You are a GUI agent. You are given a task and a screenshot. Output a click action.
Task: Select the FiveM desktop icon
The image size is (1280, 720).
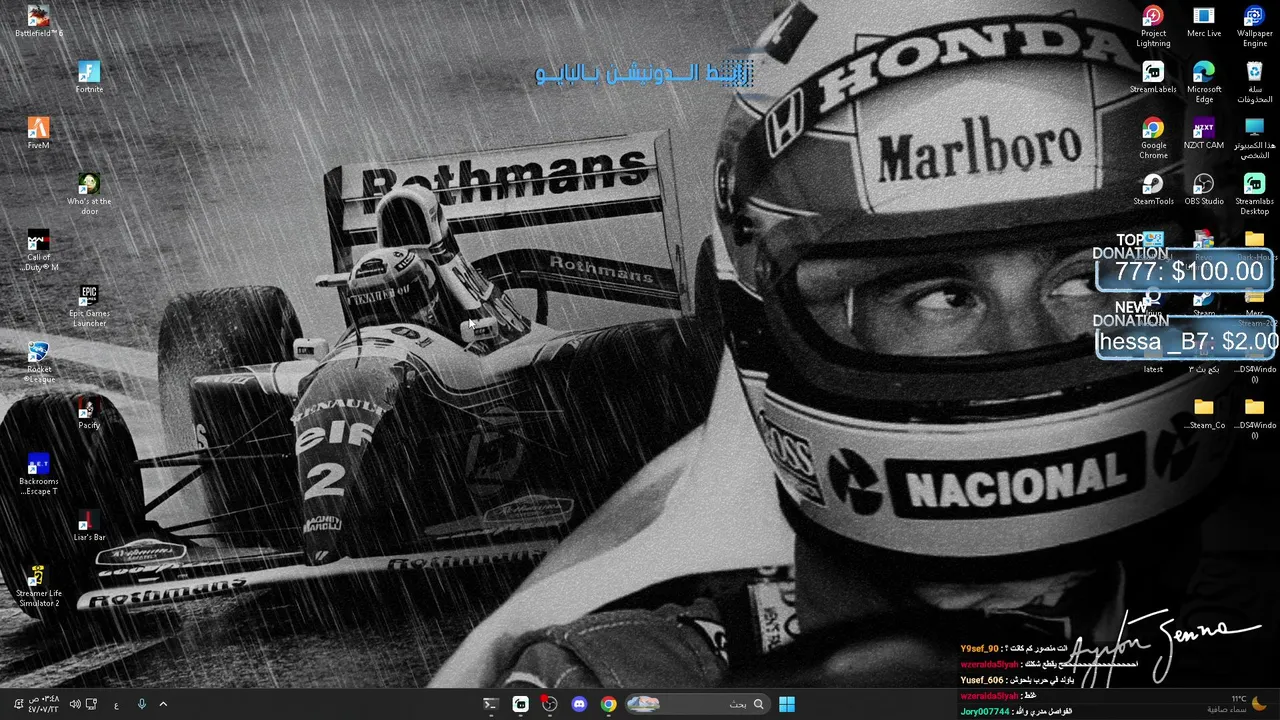tap(38, 134)
